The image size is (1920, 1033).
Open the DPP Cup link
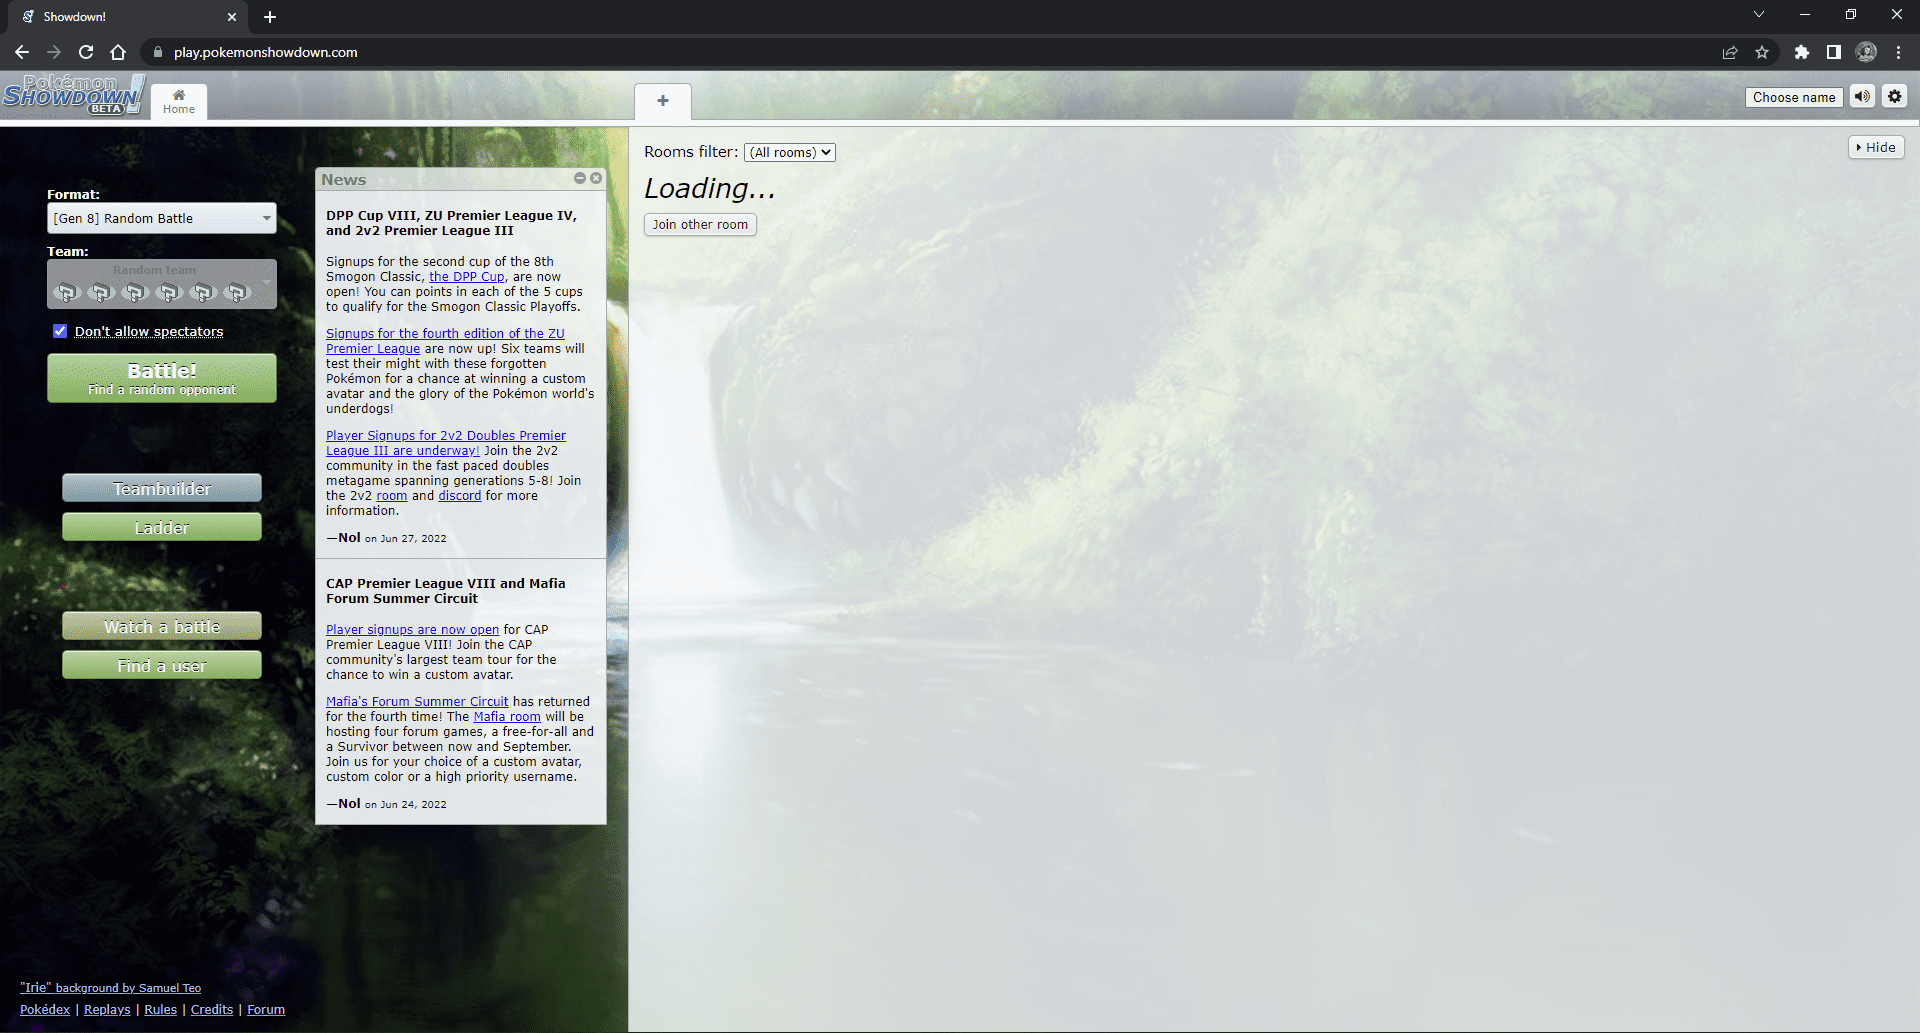click(x=467, y=277)
